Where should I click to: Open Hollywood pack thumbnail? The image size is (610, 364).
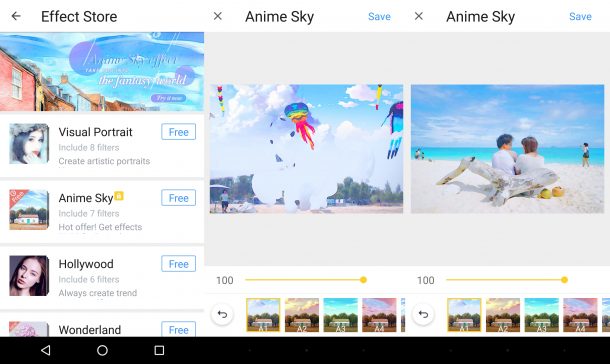[29, 276]
